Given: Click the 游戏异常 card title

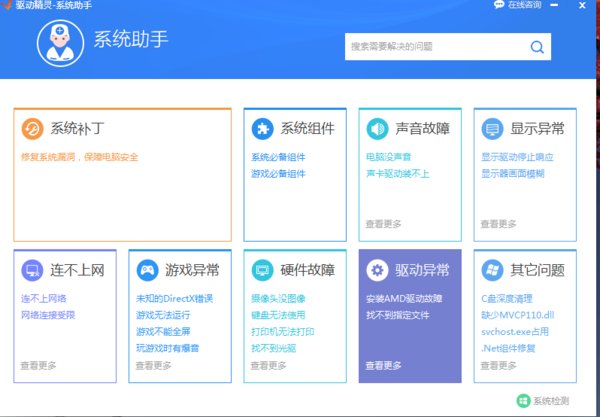Looking at the screenshot, I should (192, 270).
